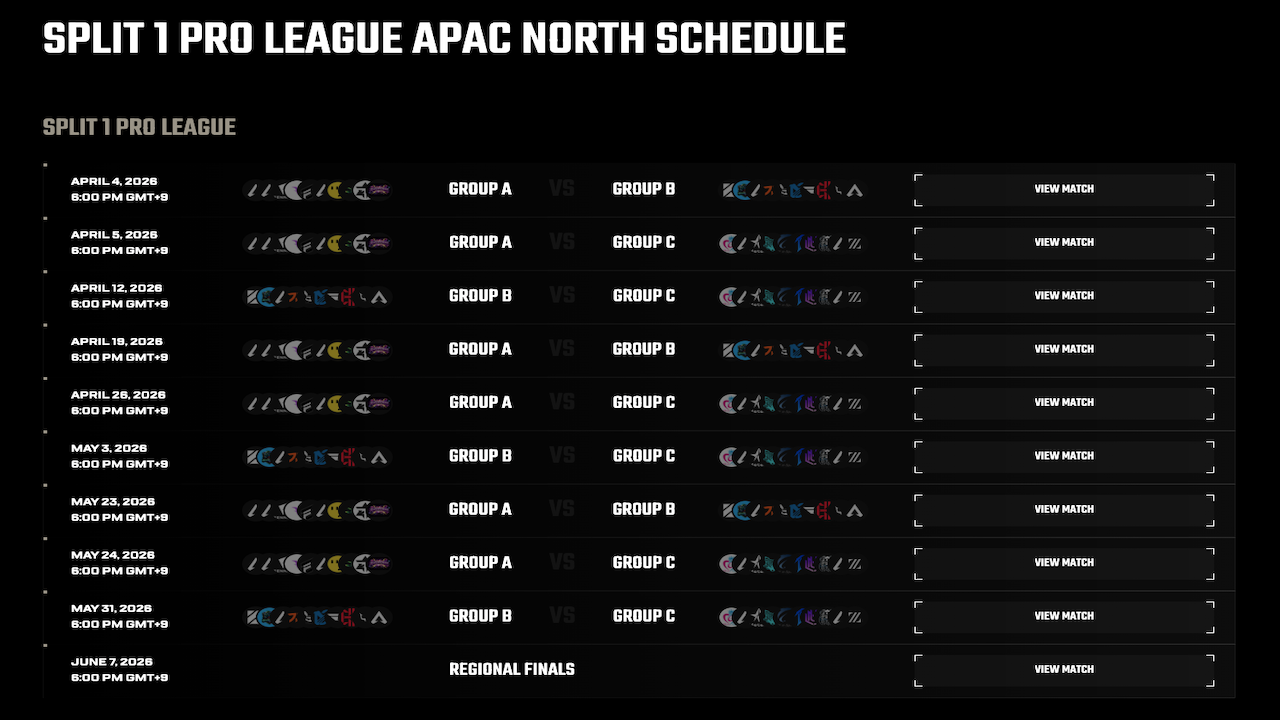This screenshot has width=1280, height=720.
Task: Click the white Apex triangle logo on April 19
Action: [855, 349]
